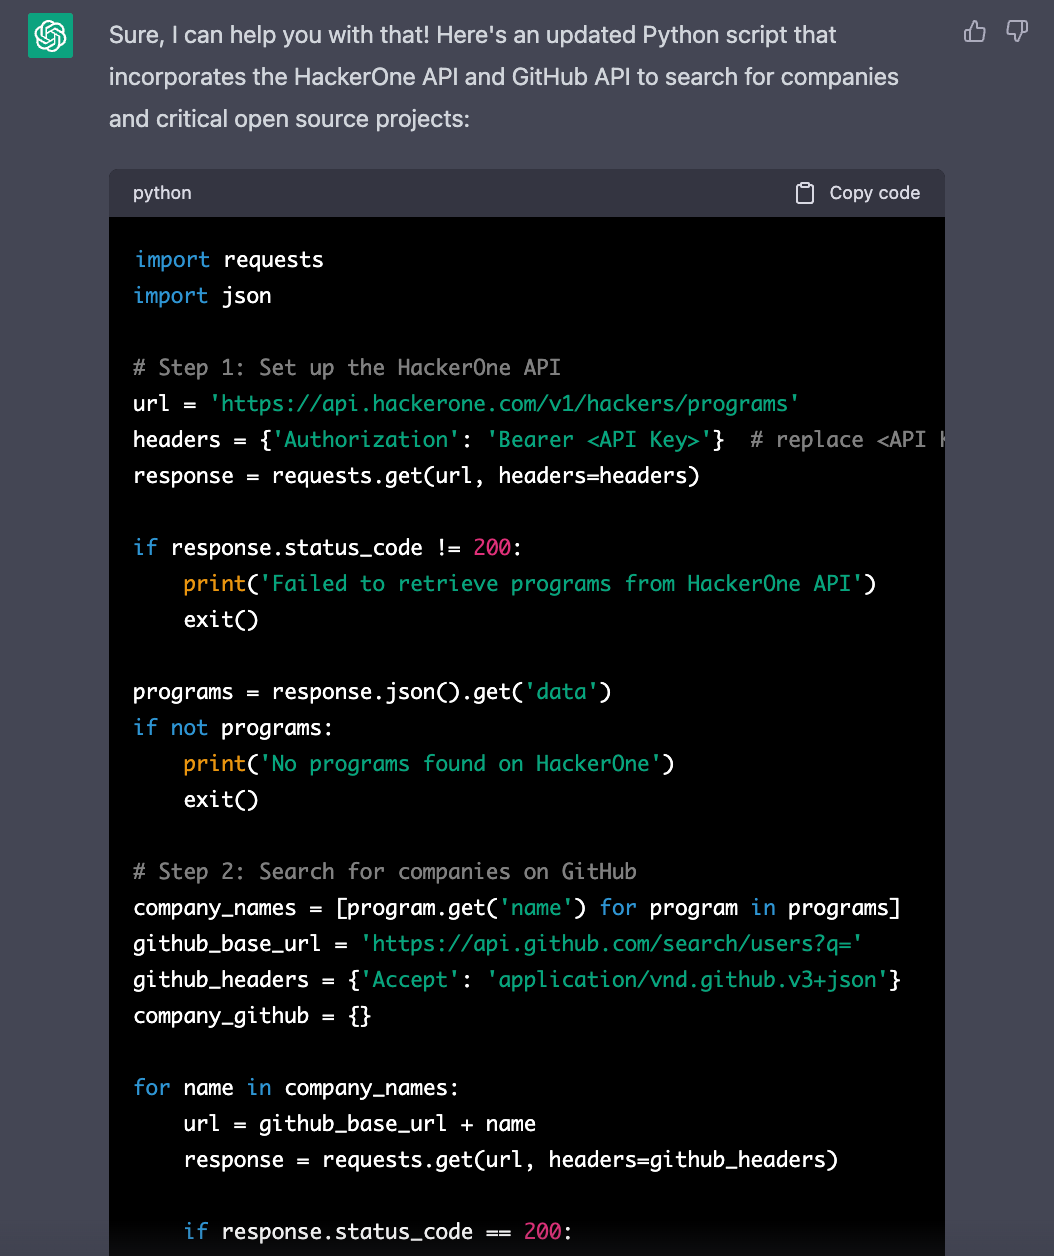
Task: Click the python language label
Action: tap(162, 193)
